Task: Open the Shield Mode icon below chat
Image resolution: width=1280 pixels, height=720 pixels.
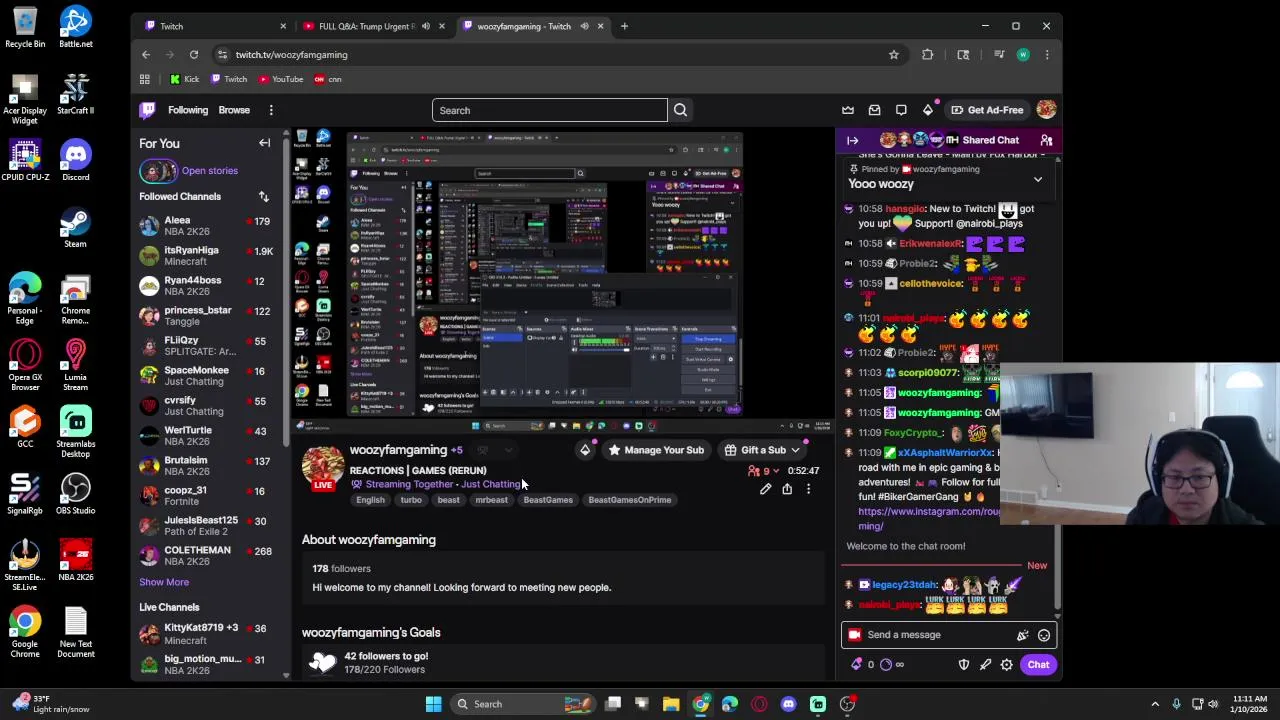Action: (x=964, y=665)
